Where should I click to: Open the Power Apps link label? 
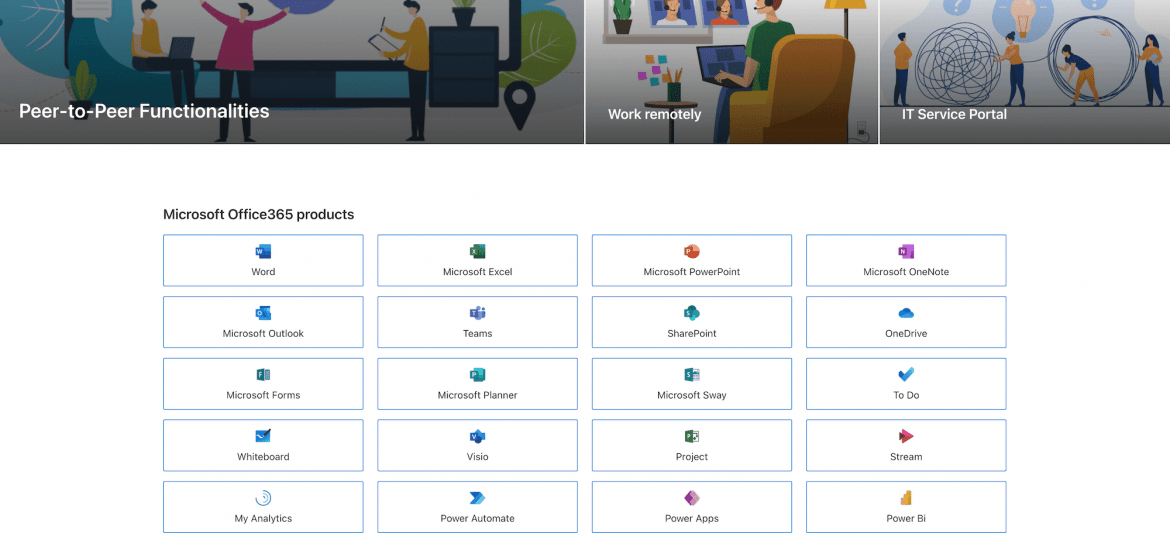[x=692, y=518]
